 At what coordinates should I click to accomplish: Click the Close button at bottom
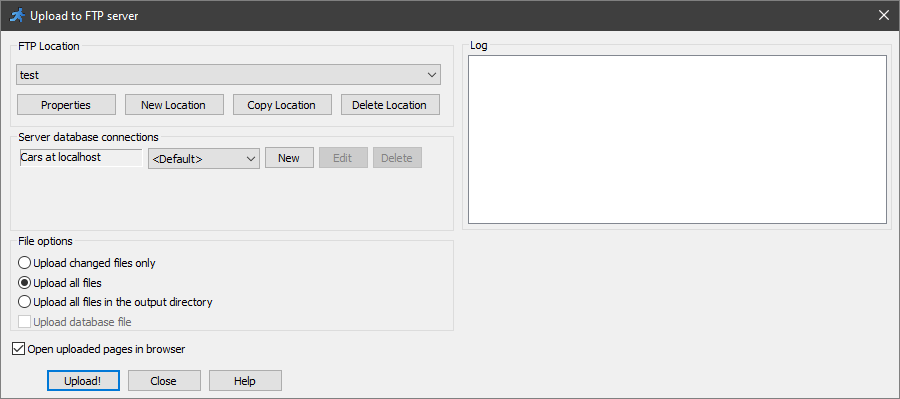tap(164, 381)
